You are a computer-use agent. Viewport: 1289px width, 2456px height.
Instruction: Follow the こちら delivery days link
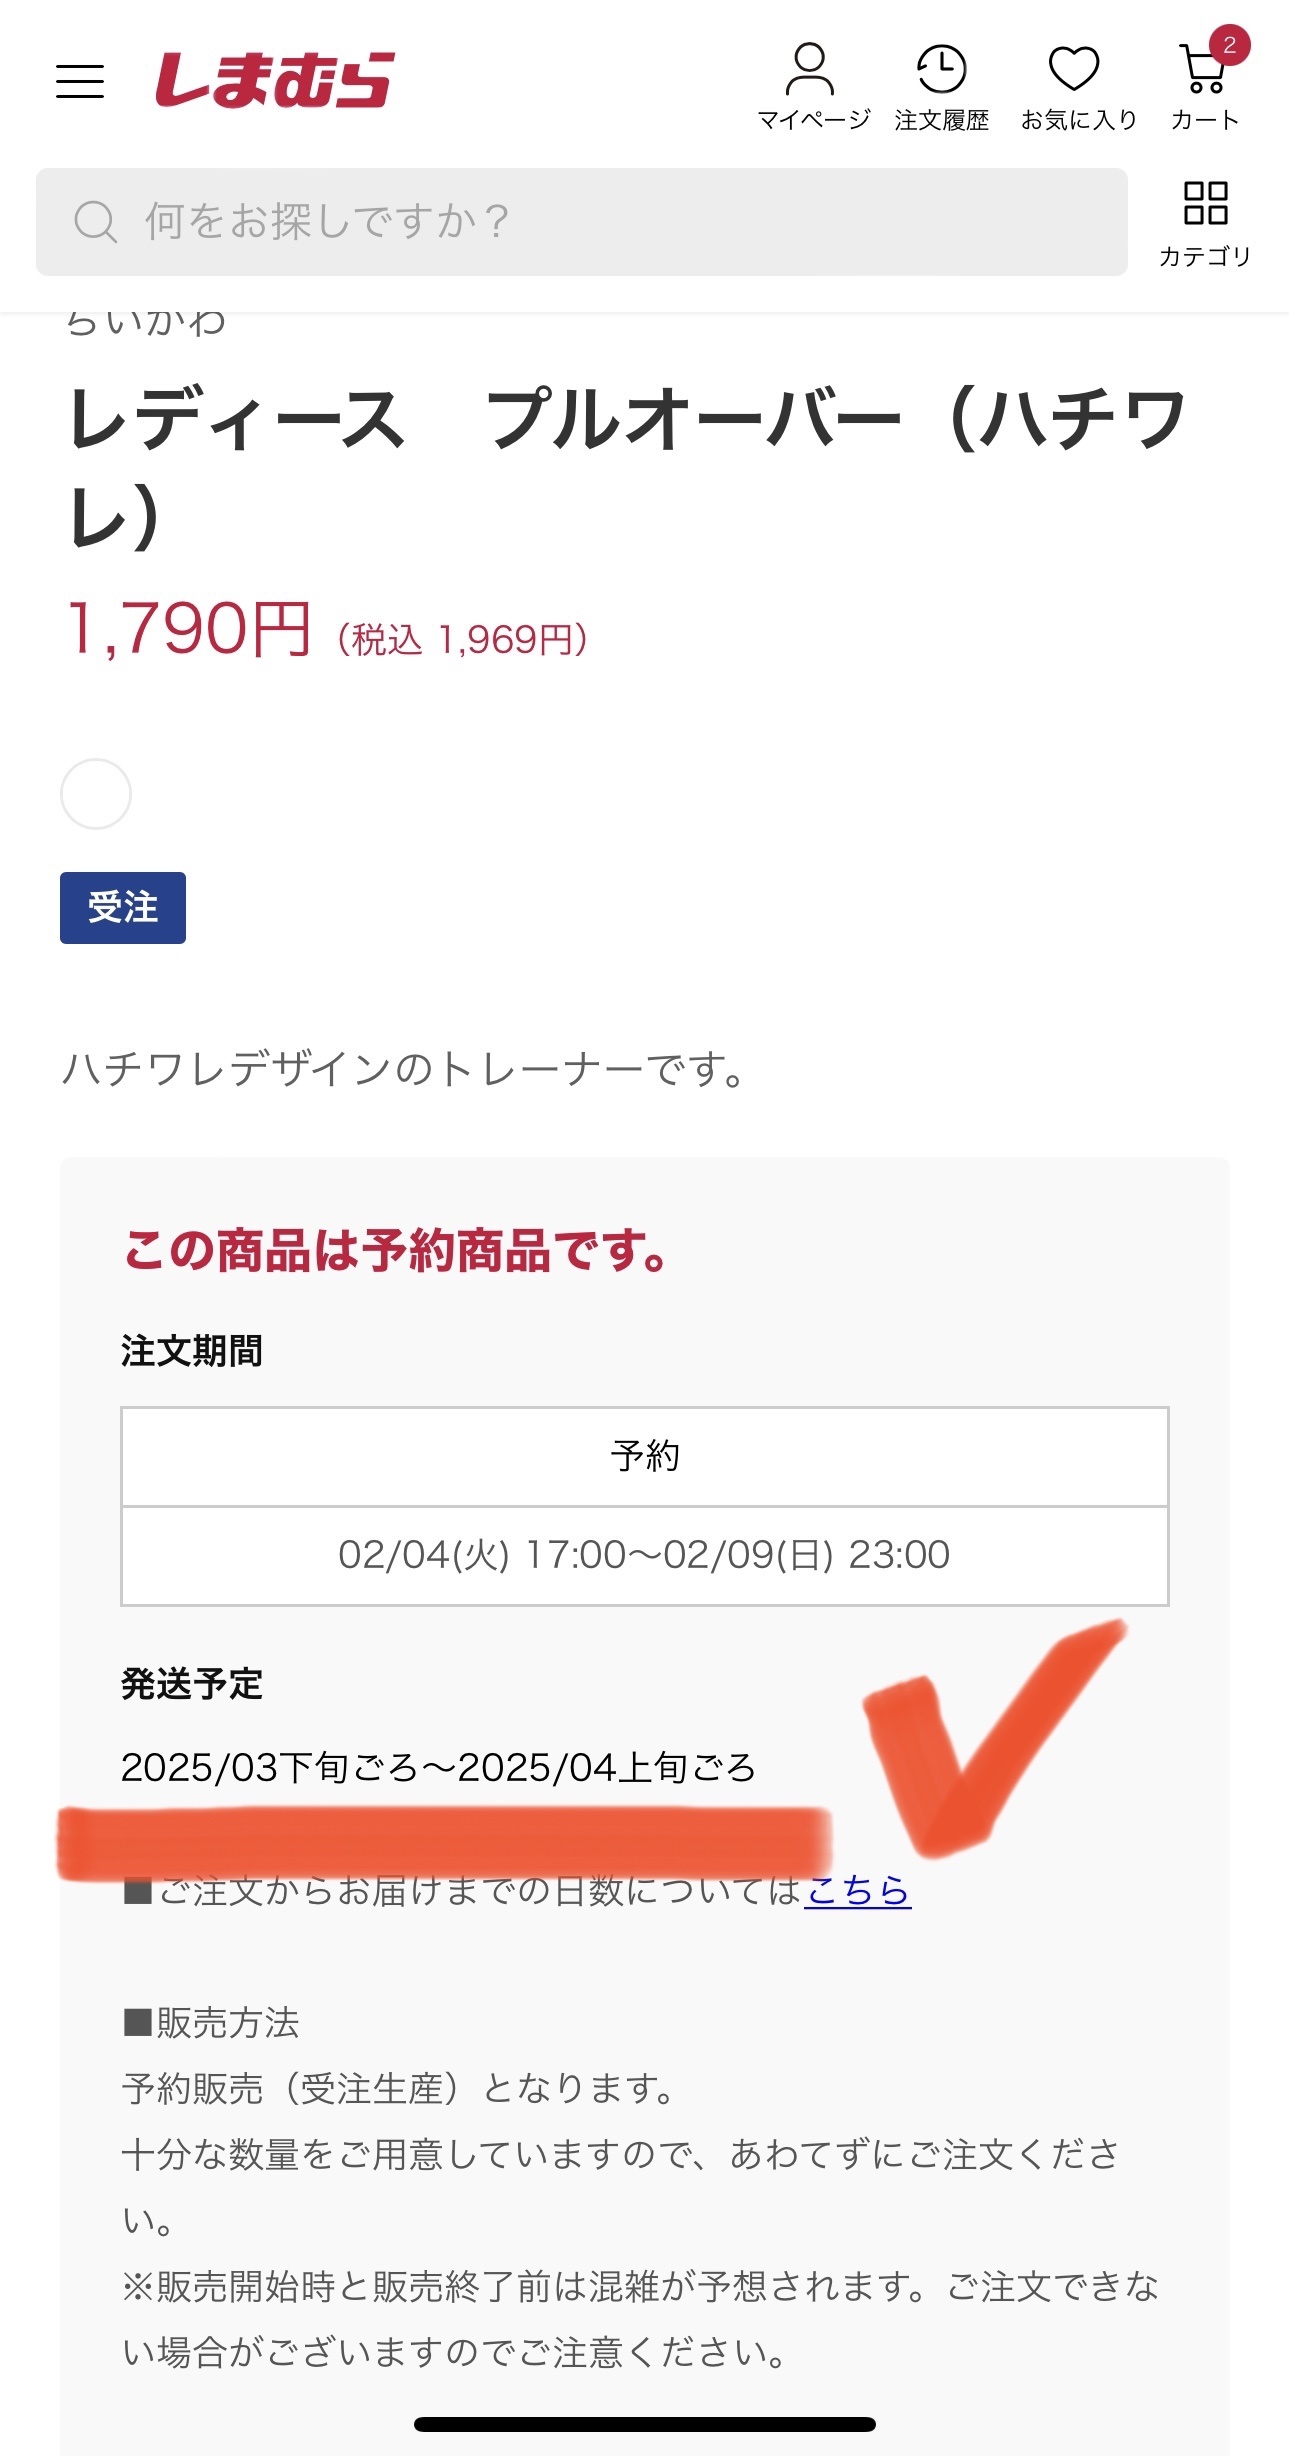(858, 1890)
